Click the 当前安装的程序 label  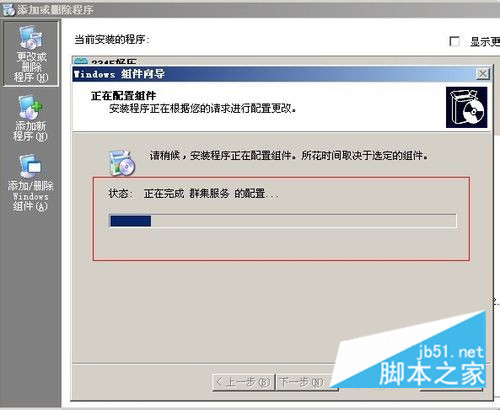[x=112, y=40]
